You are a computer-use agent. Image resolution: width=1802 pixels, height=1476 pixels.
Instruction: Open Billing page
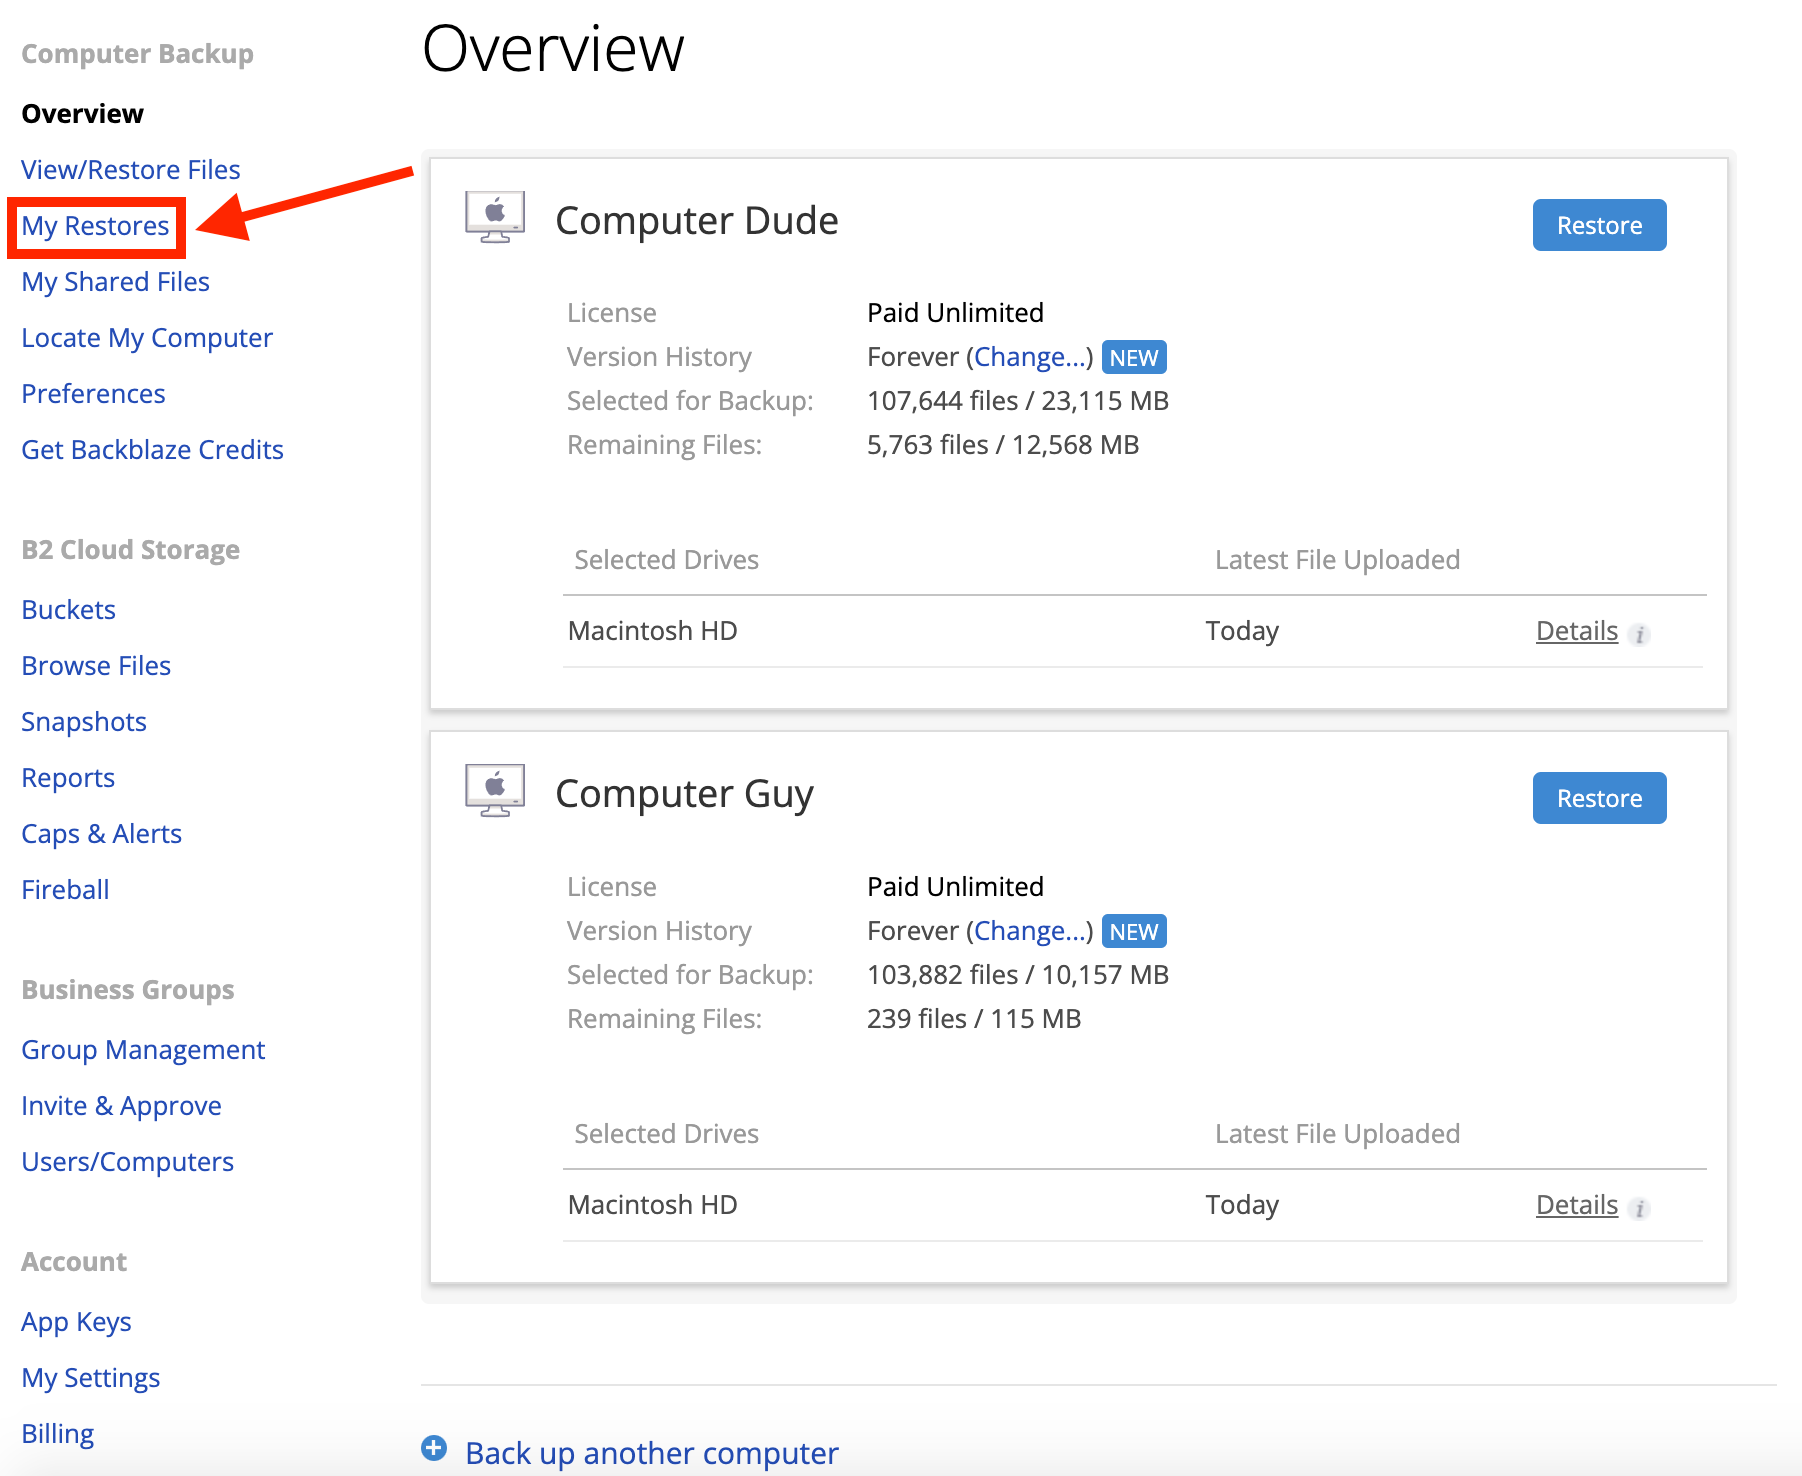[x=58, y=1434]
